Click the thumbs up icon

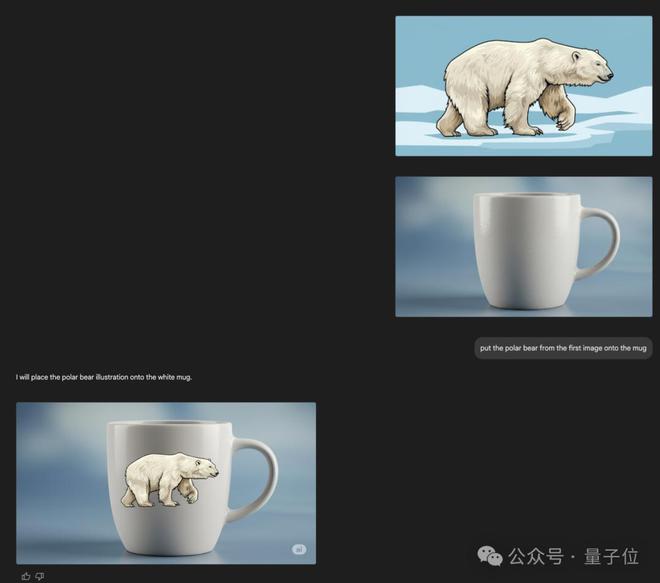click(x=26, y=576)
